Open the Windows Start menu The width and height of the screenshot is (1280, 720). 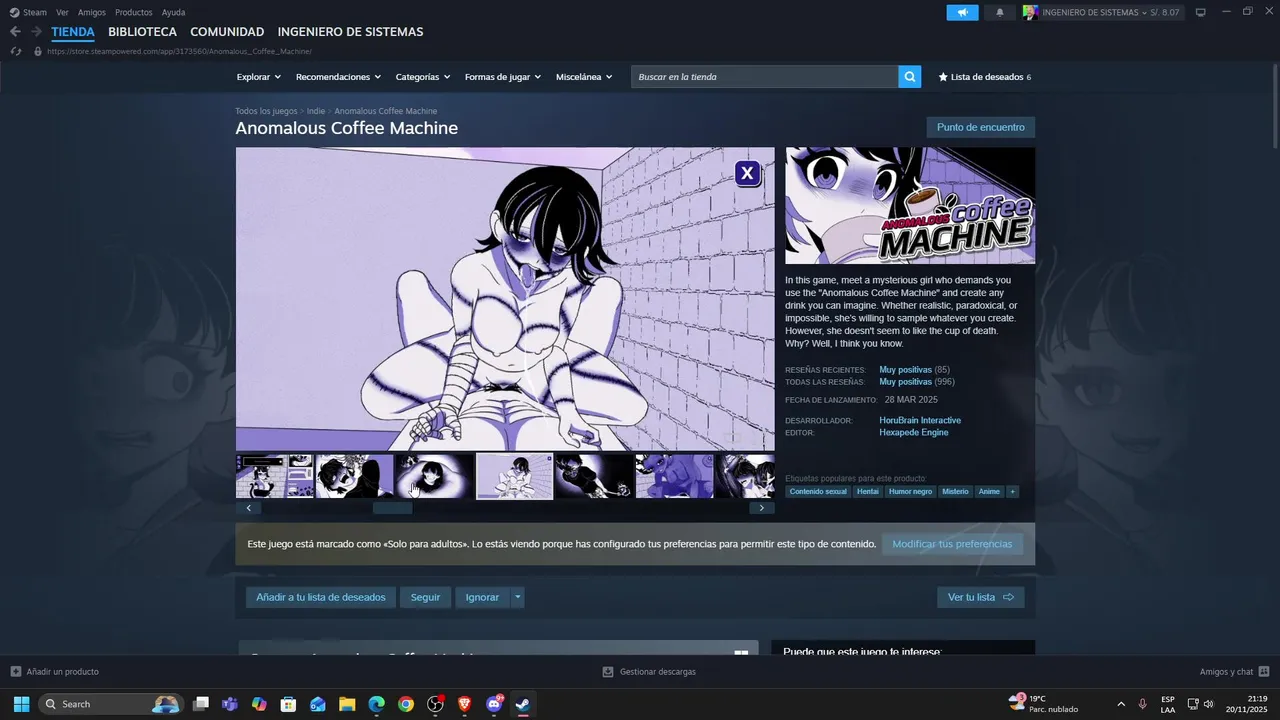(x=21, y=704)
